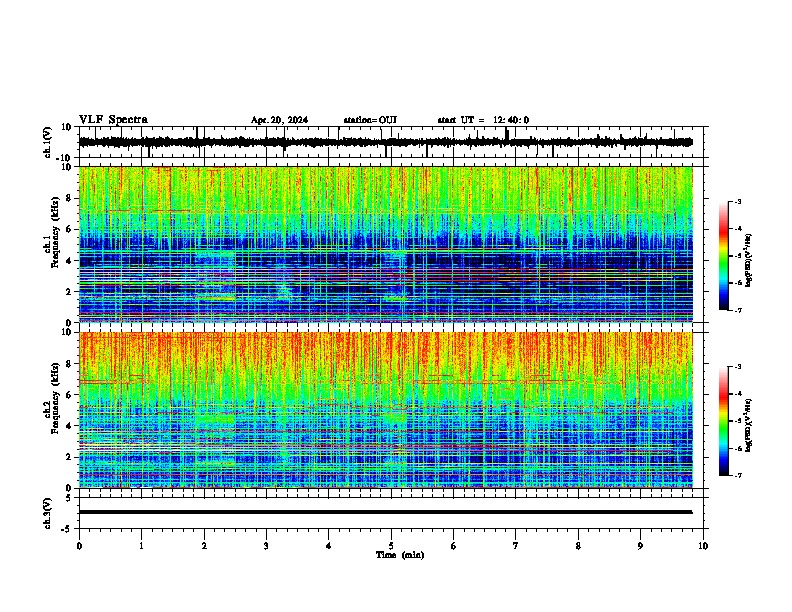The image size is (792, 612).
Task: Click the ch.1 frequency spectrogram image
Action: pos(385,244)
